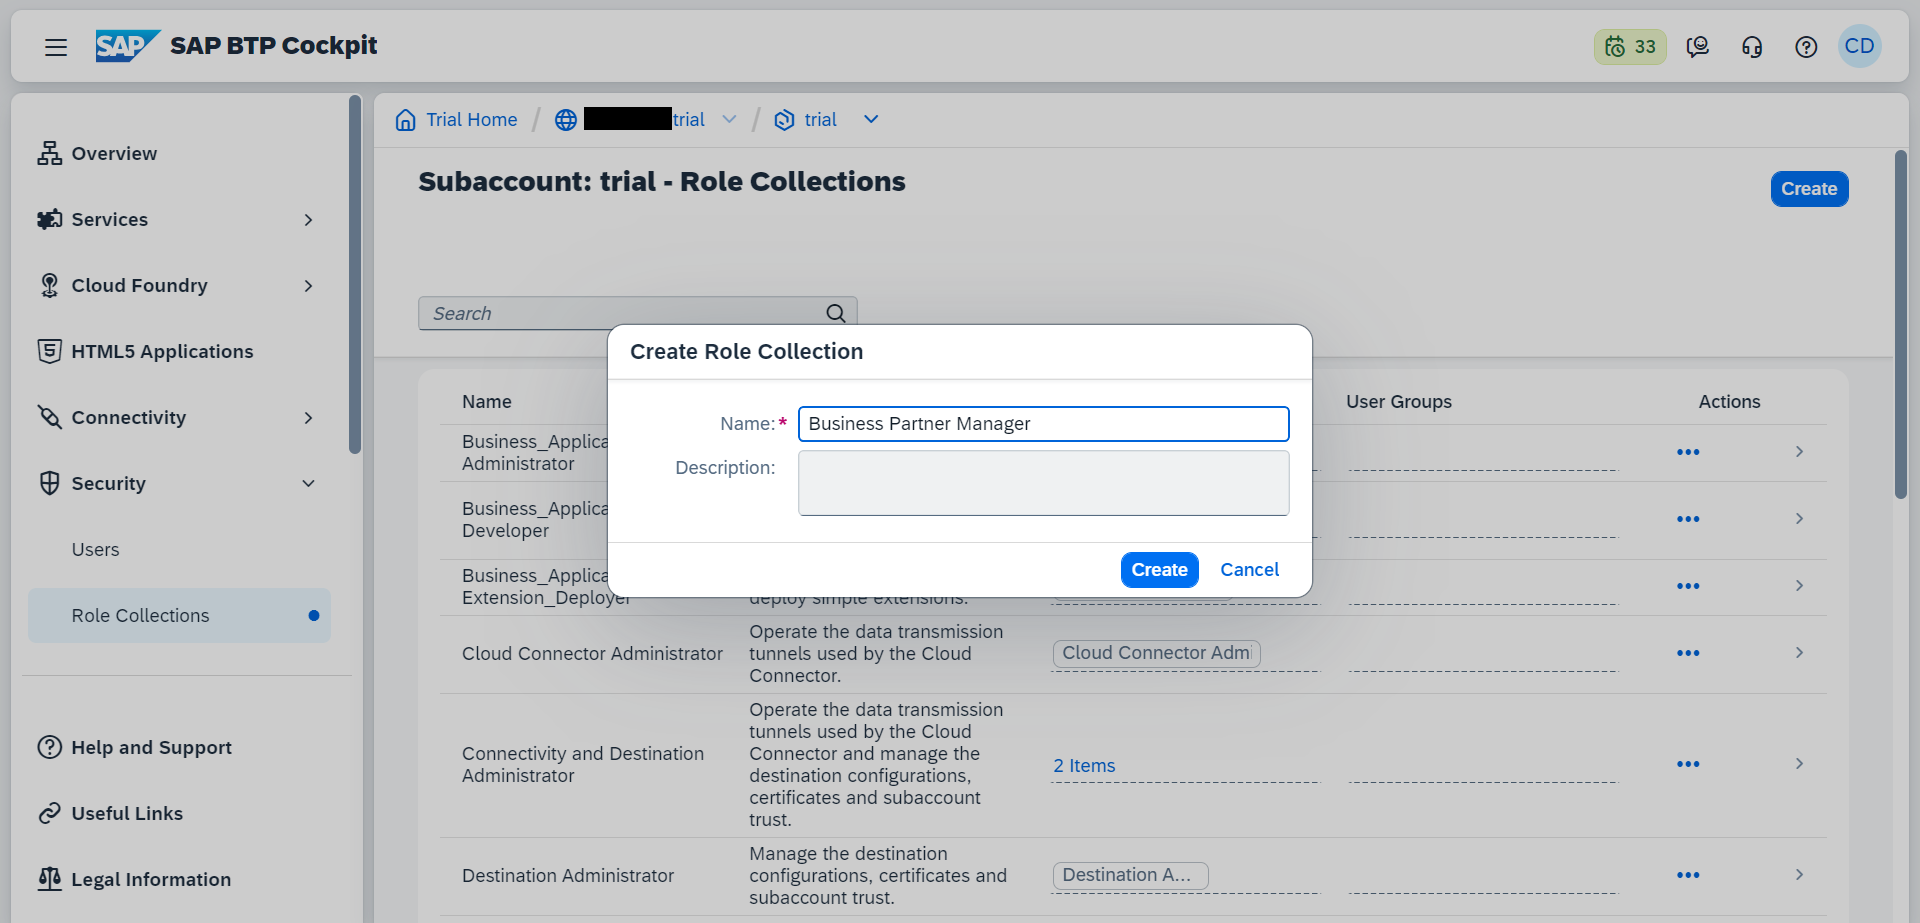Open actions menu for Extension_Deployer row

tap(1688, 586)
